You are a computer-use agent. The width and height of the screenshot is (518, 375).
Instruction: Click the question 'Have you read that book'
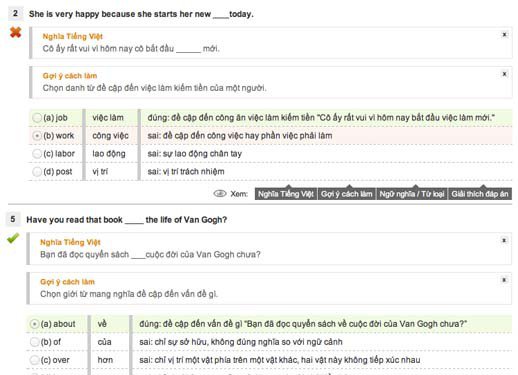(127, 220)
